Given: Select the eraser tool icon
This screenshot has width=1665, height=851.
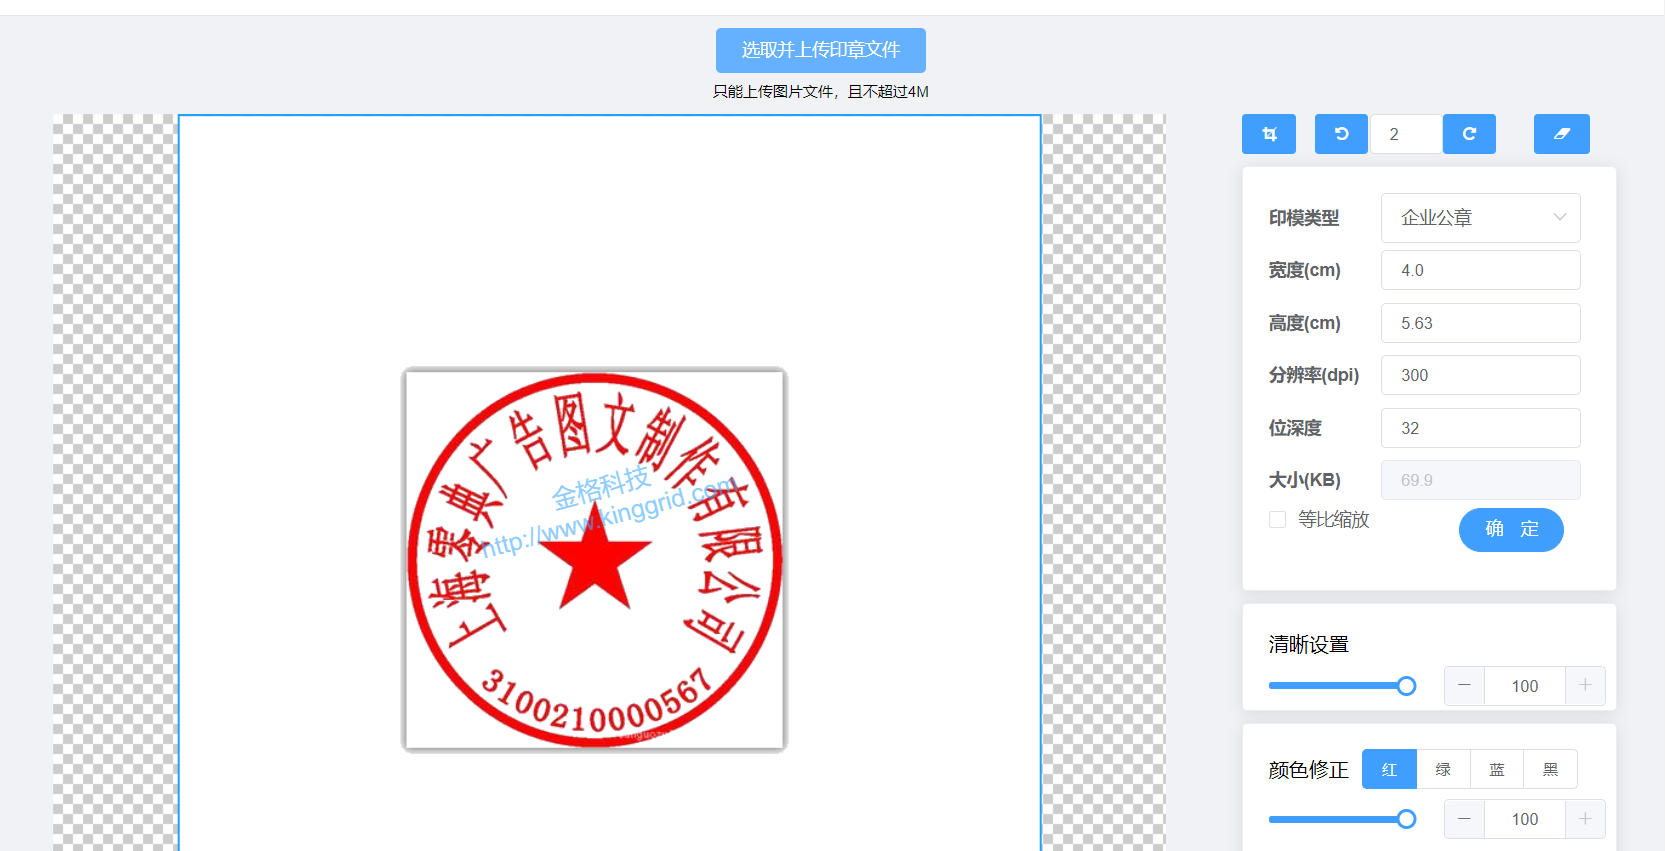Looking at the screenshot, I should [1561, 134].
